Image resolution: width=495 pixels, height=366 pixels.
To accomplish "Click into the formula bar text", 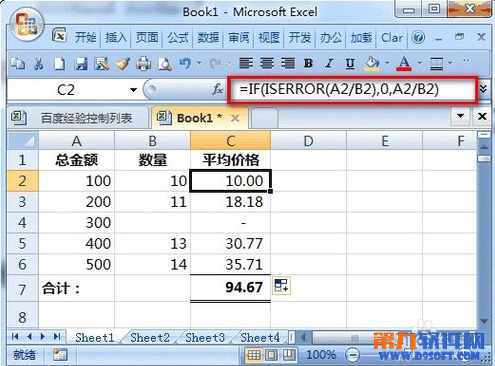I will pos(353,89).
